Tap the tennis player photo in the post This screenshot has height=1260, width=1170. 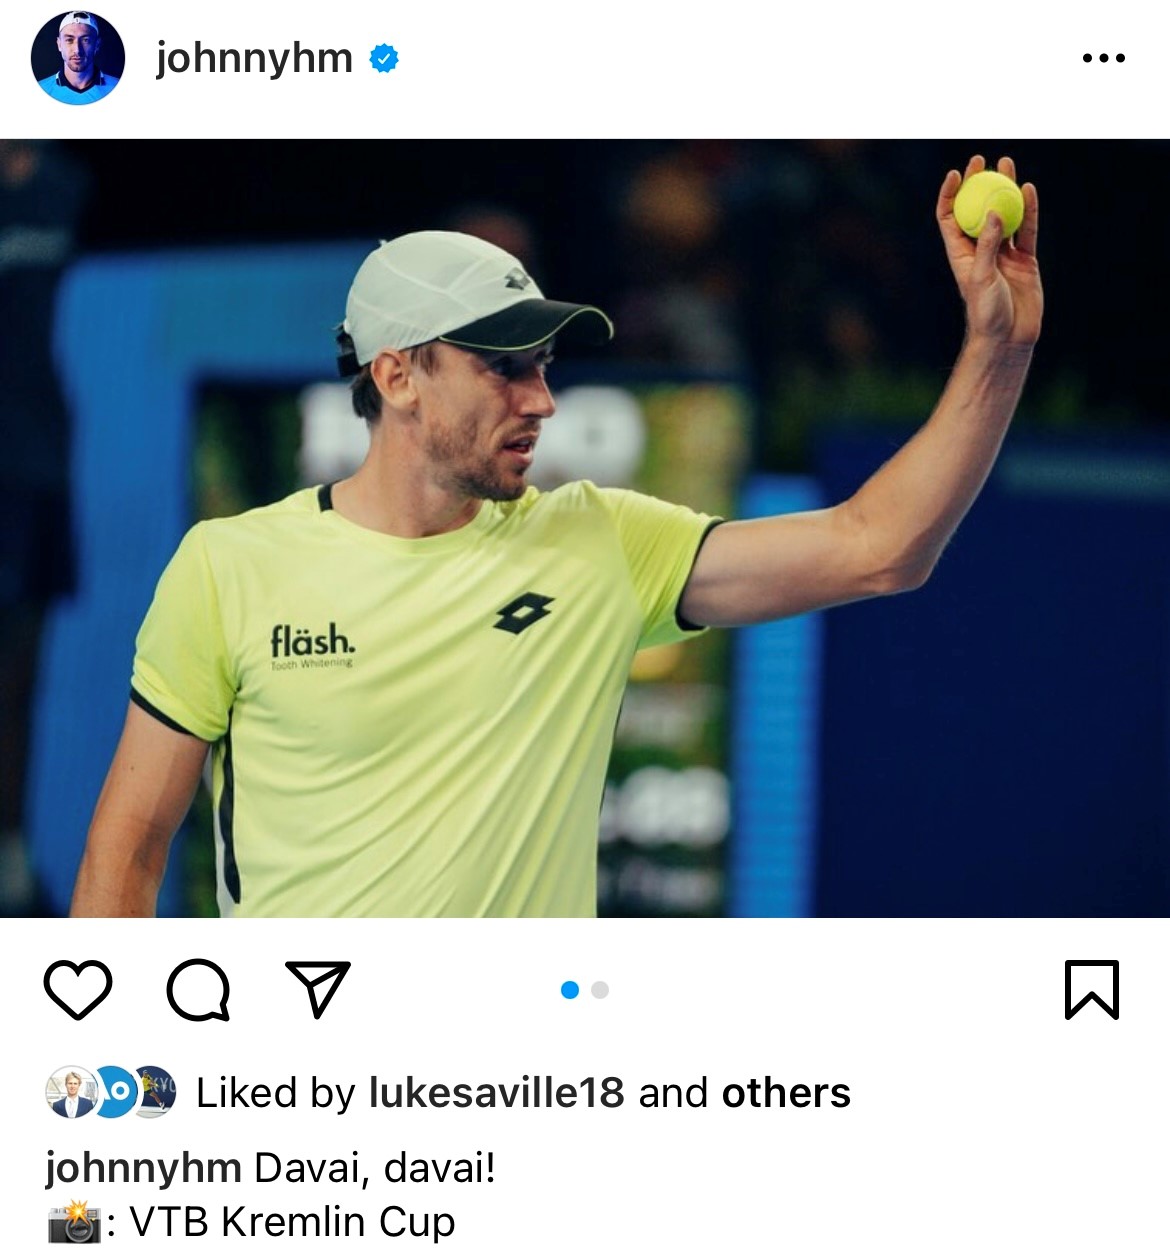coord(585,528)
